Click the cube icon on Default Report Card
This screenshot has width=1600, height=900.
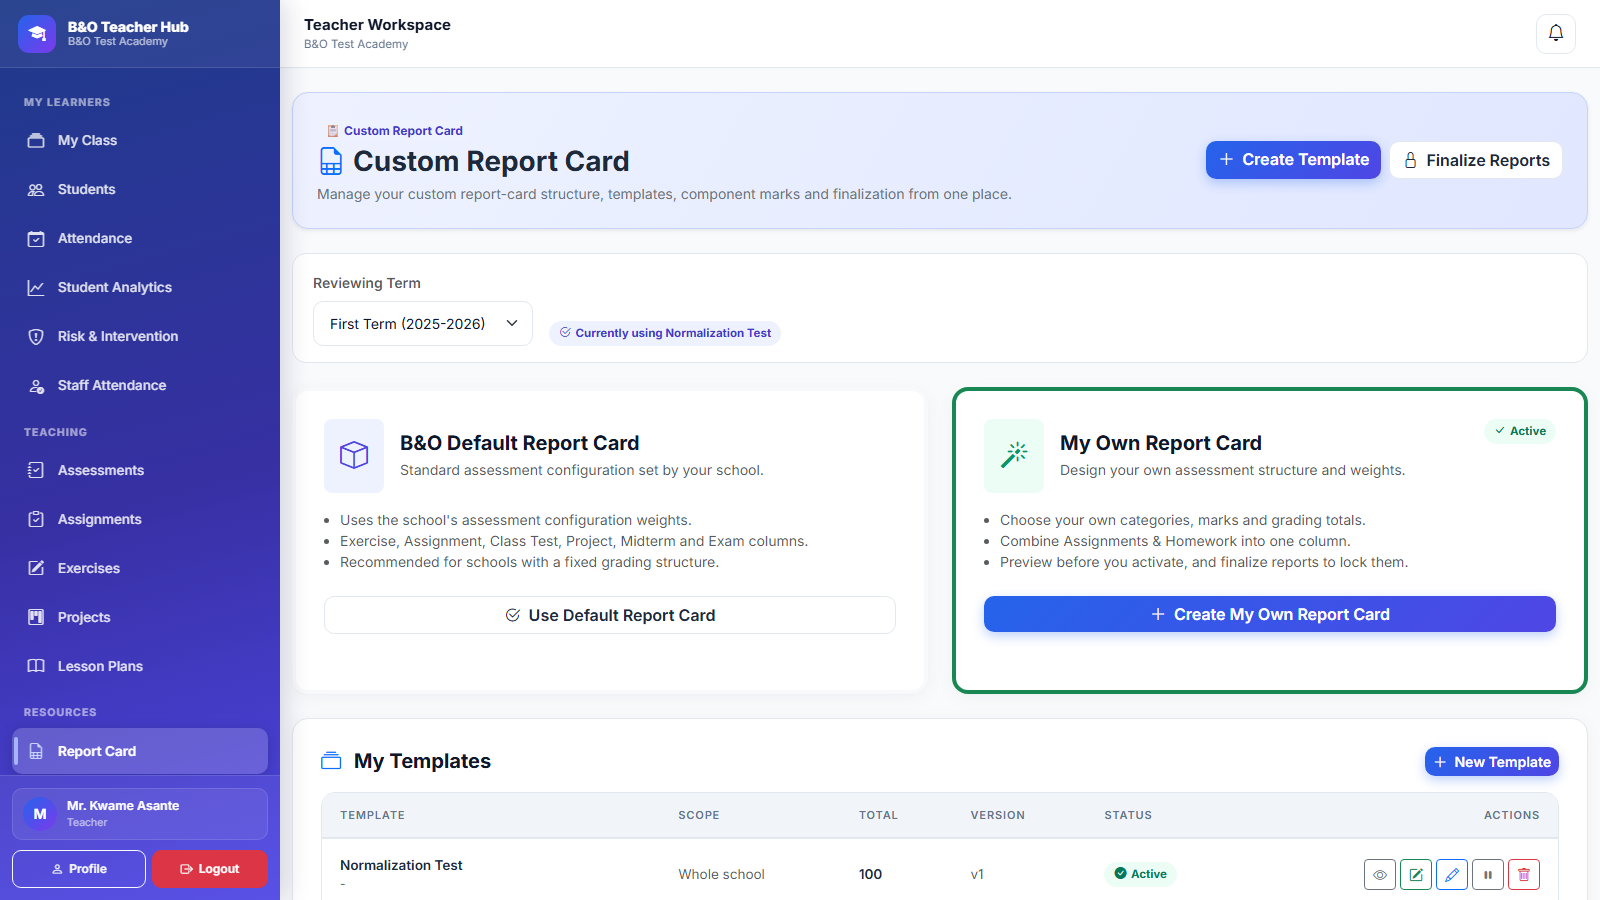pyautogui.click(x=354, y=455)
